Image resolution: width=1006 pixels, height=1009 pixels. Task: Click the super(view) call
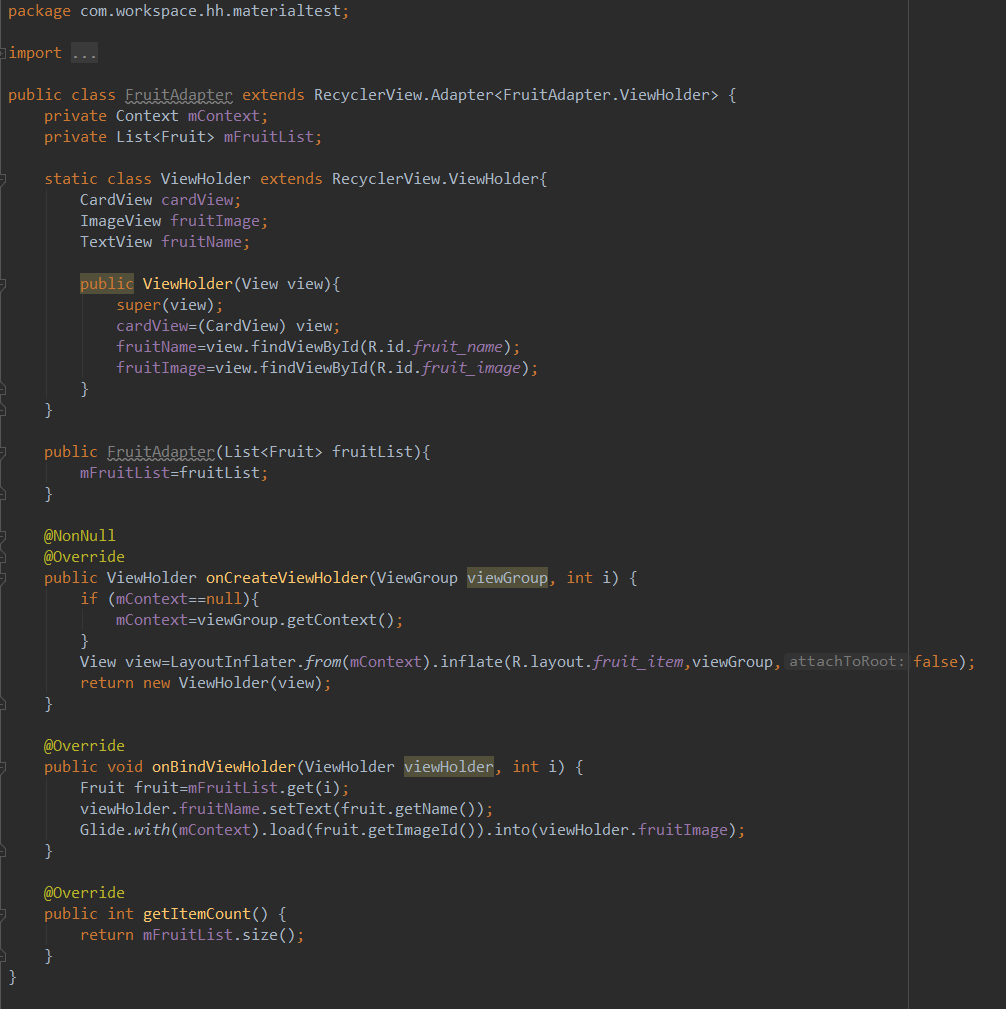click(x=165, y=305)
